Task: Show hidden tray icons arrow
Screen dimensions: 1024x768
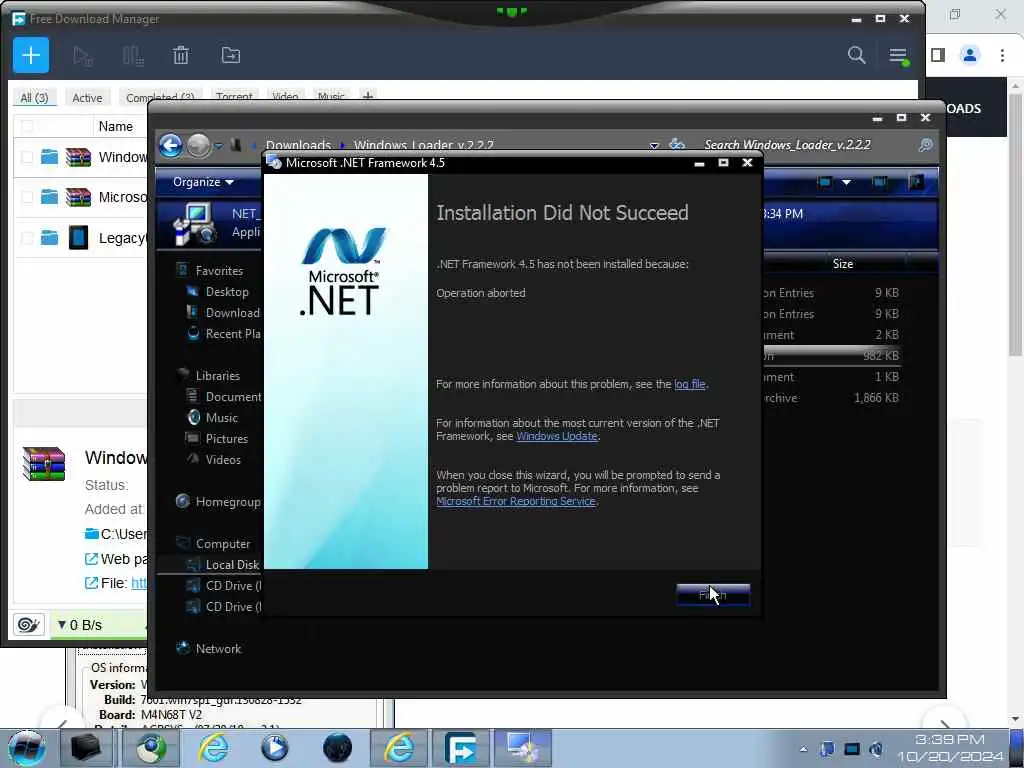Action: point(803,749)
